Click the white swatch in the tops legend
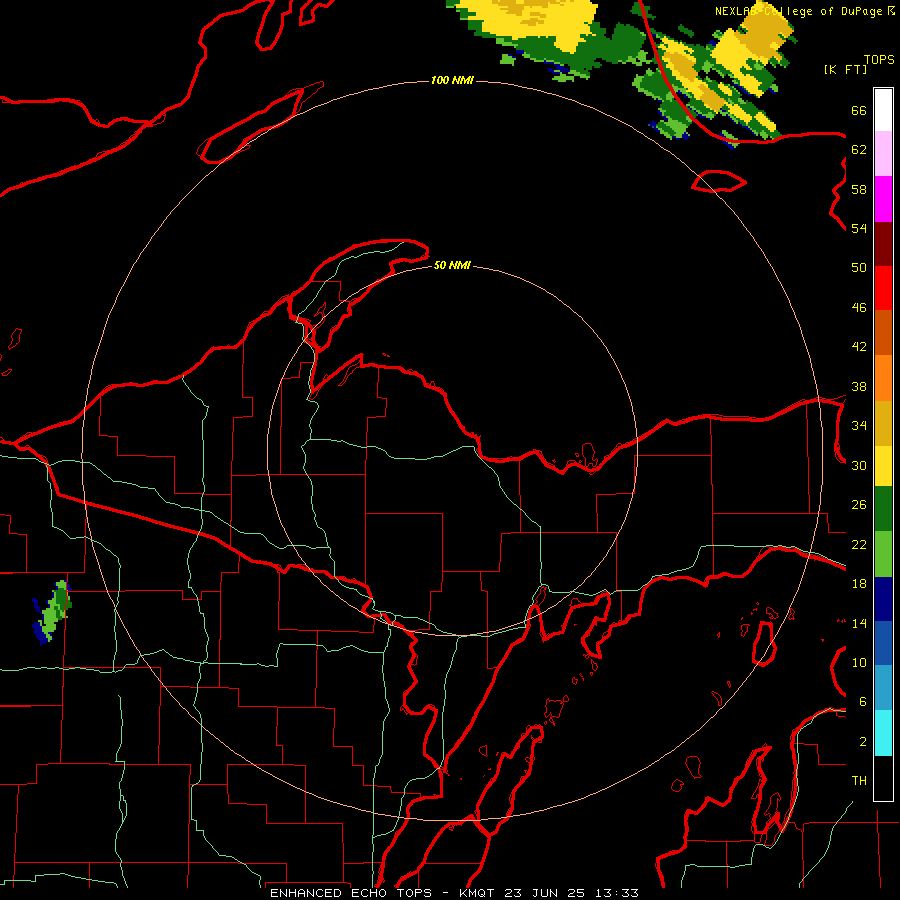This screenshot has height=900, width=900. pos(883,110)
